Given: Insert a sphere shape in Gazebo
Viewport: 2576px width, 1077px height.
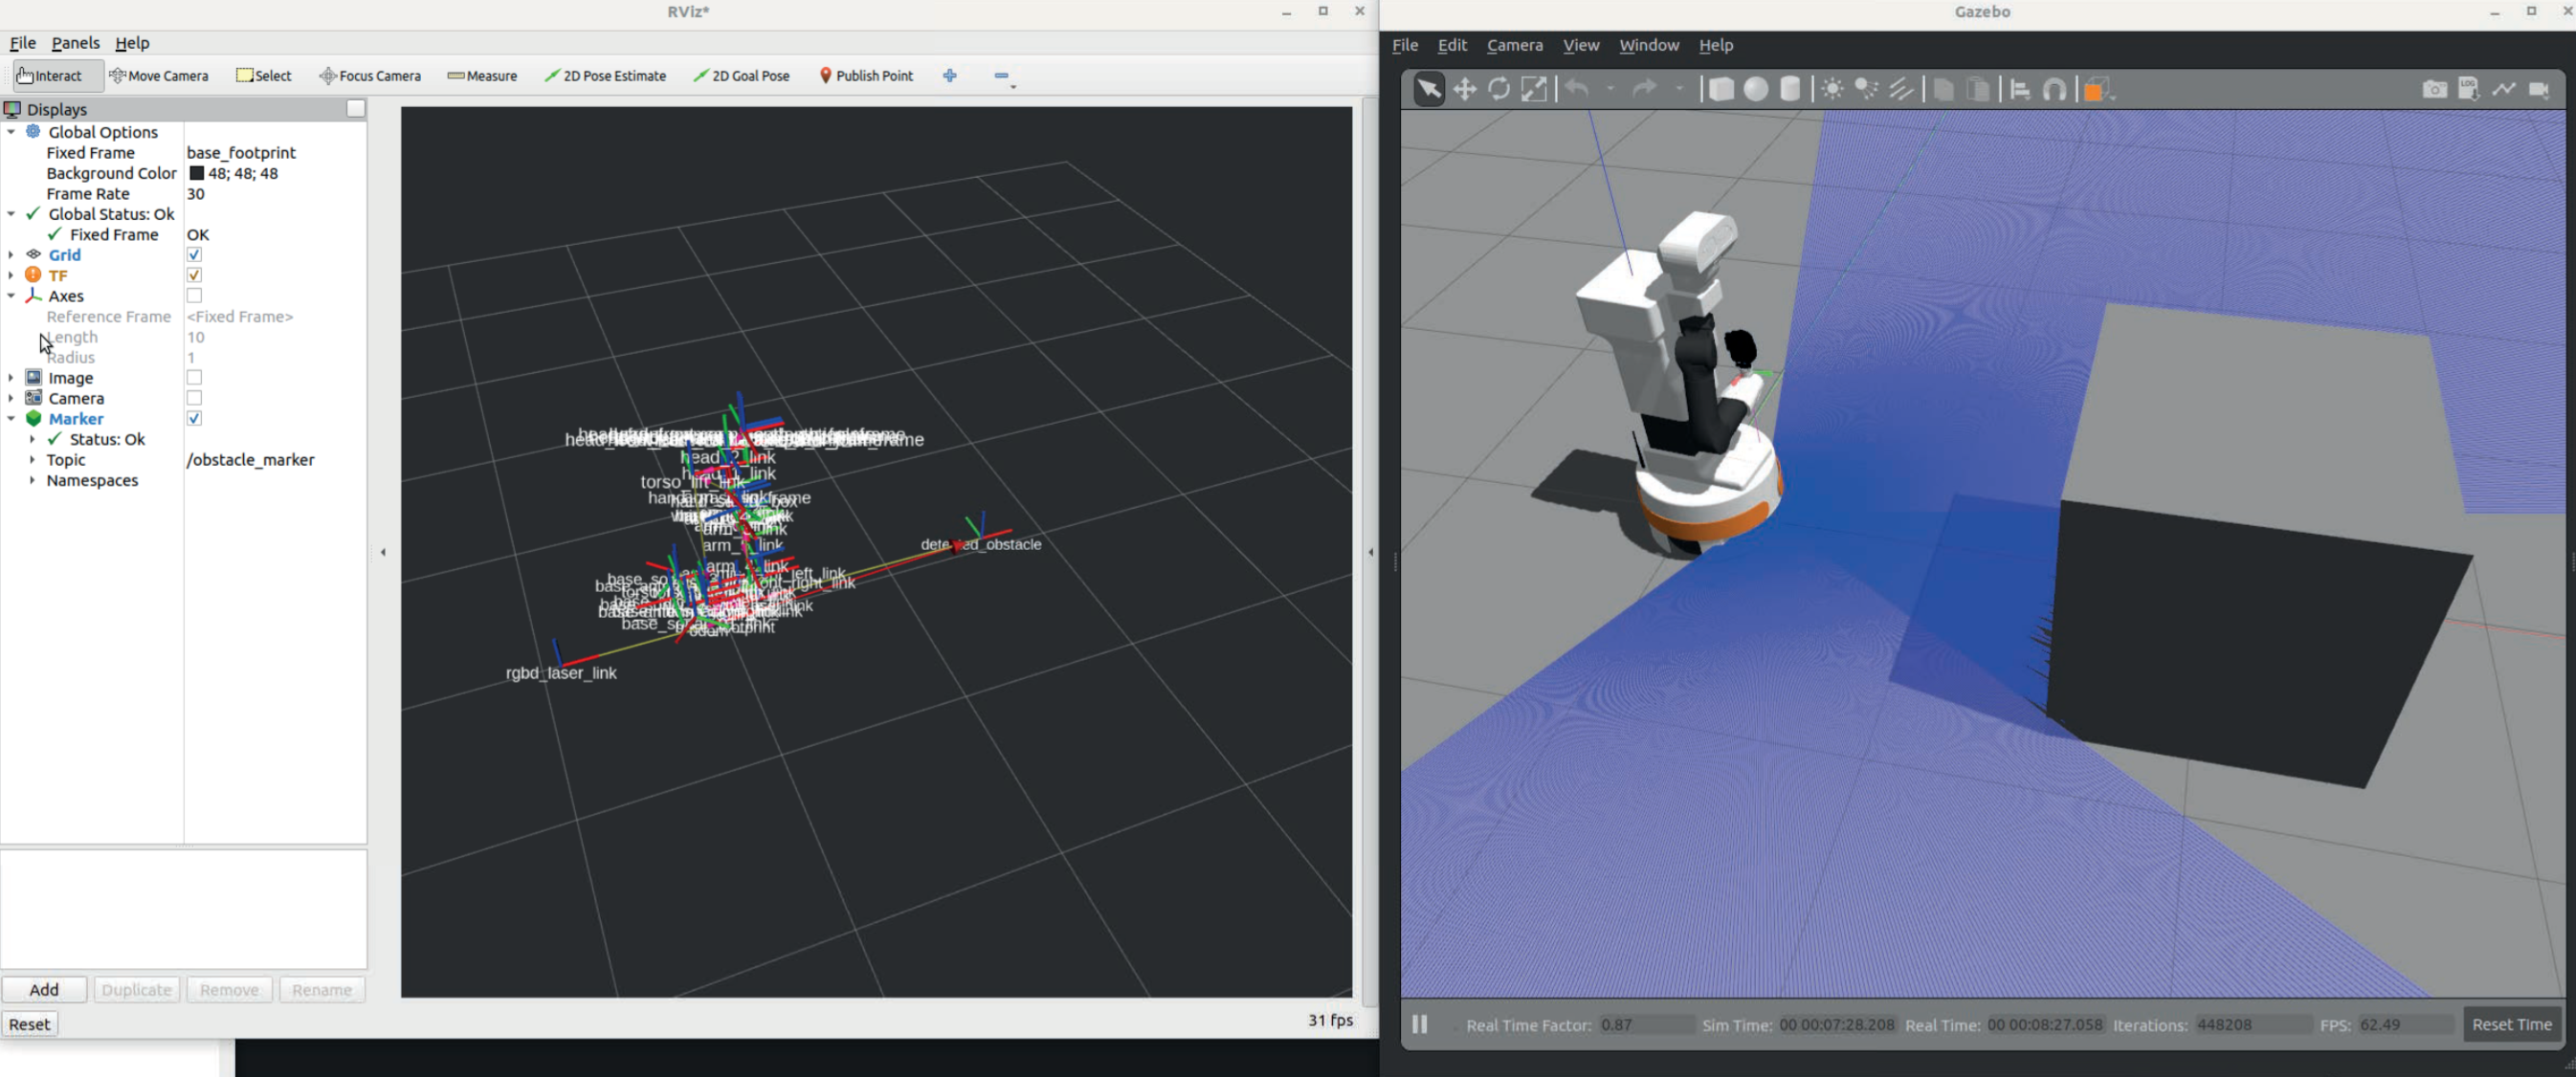Looking at the screenshot, I should point(1756,89).
